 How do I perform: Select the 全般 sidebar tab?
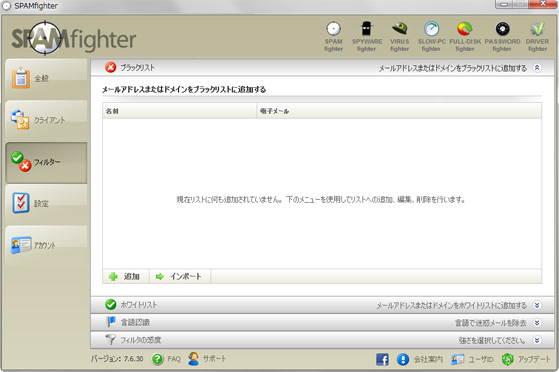46,79
